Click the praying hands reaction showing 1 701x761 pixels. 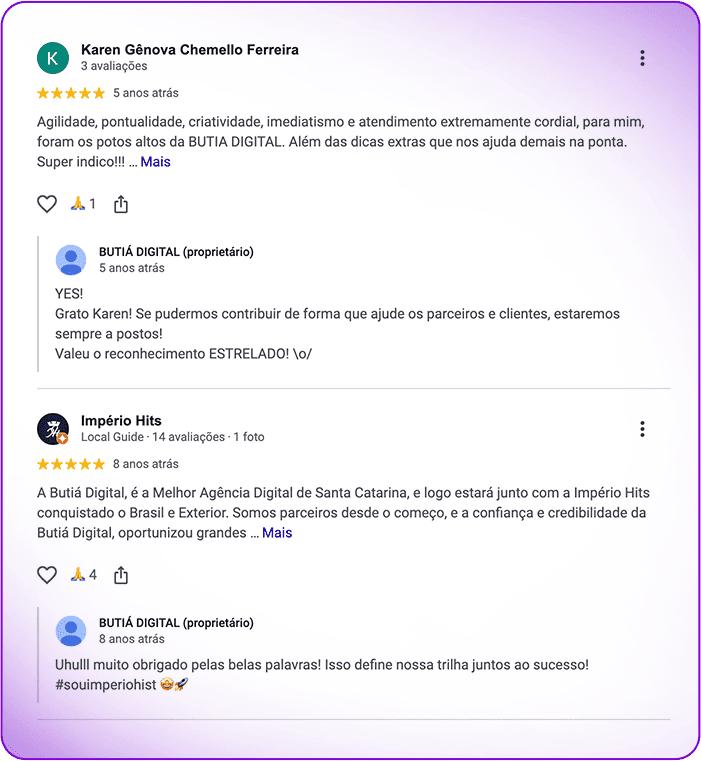tap(83, 204)
